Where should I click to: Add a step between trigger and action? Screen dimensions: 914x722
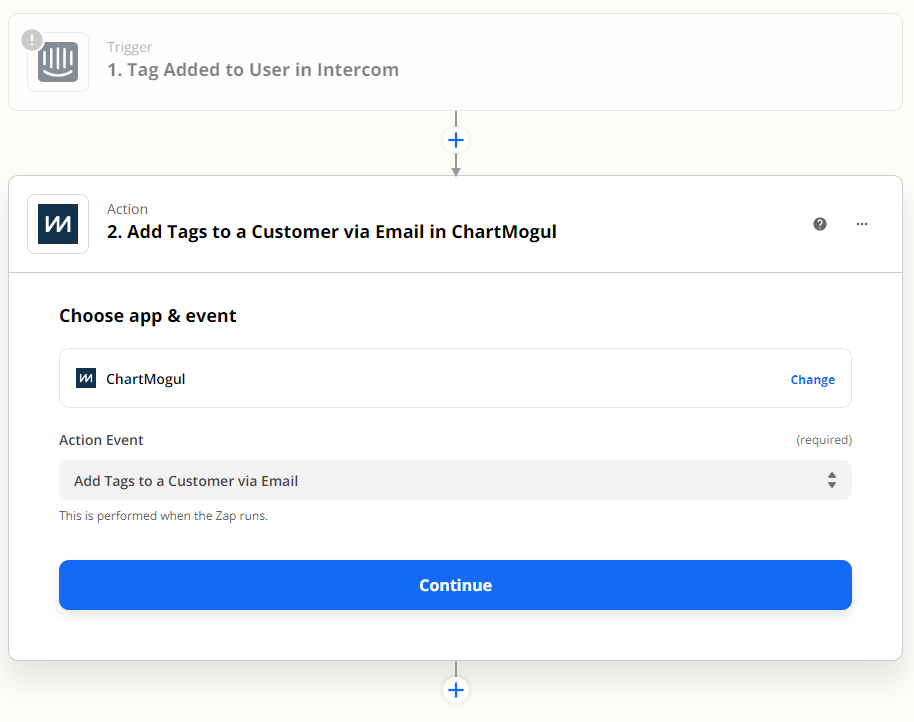[456, 140]
